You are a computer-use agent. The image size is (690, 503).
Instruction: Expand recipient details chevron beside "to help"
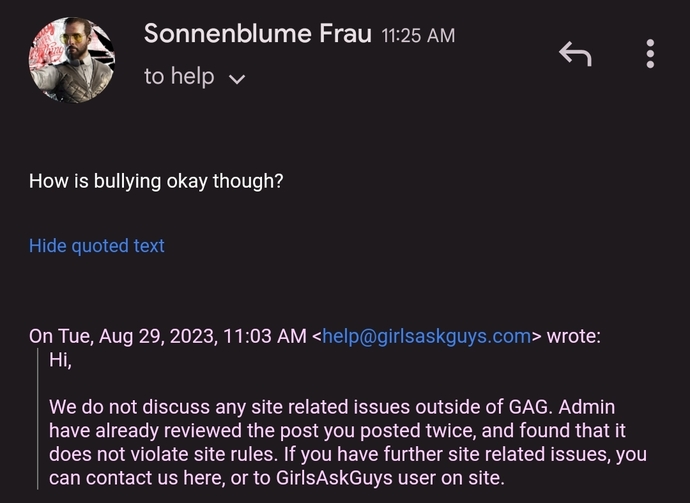[x=237, y=79]
